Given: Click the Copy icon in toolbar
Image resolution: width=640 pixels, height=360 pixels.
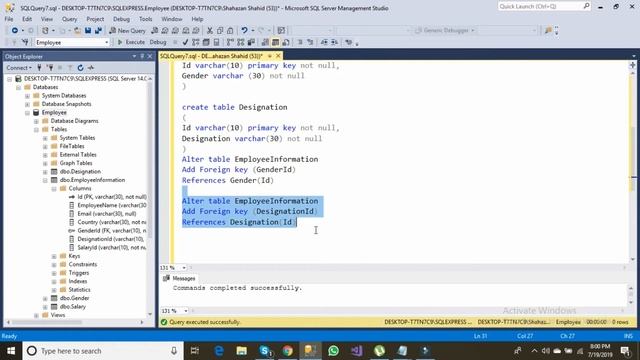Looking at the screenshot, I should (220, 31).
